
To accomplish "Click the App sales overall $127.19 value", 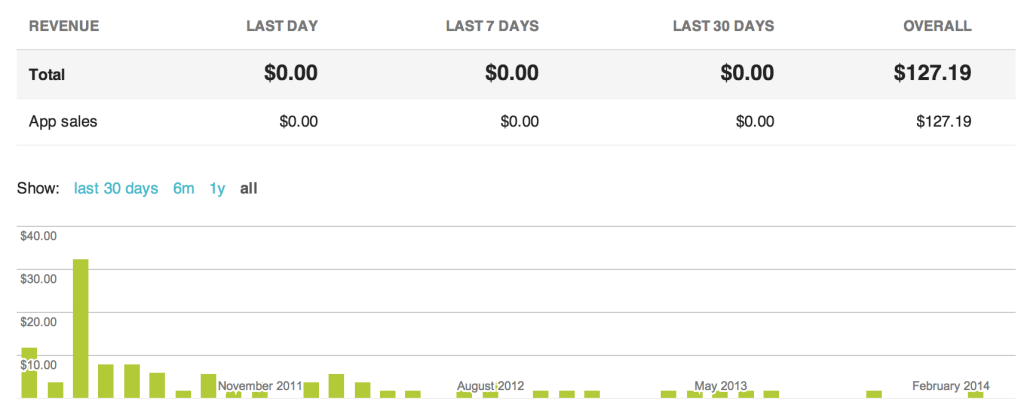I will pyautogui.click(x=944, y=122).
